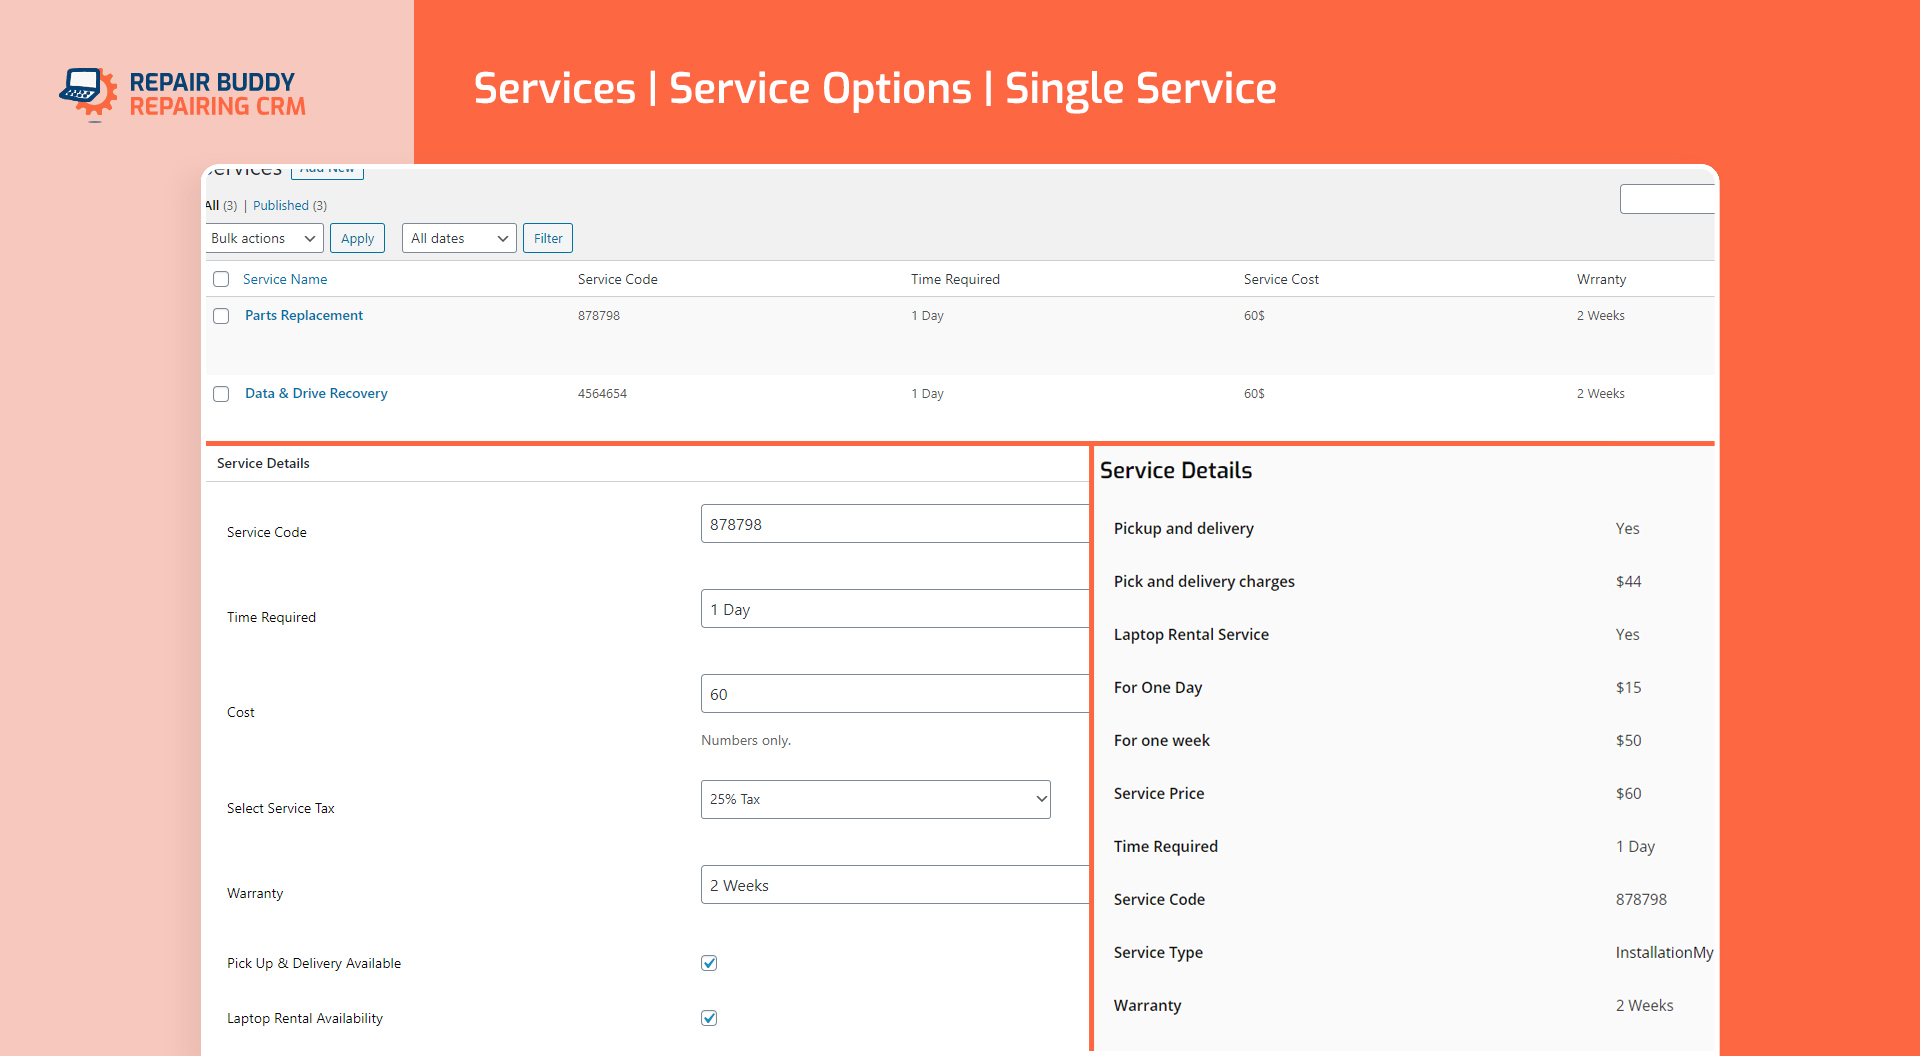Sort by the Service Name column header

tap(285, 279)
